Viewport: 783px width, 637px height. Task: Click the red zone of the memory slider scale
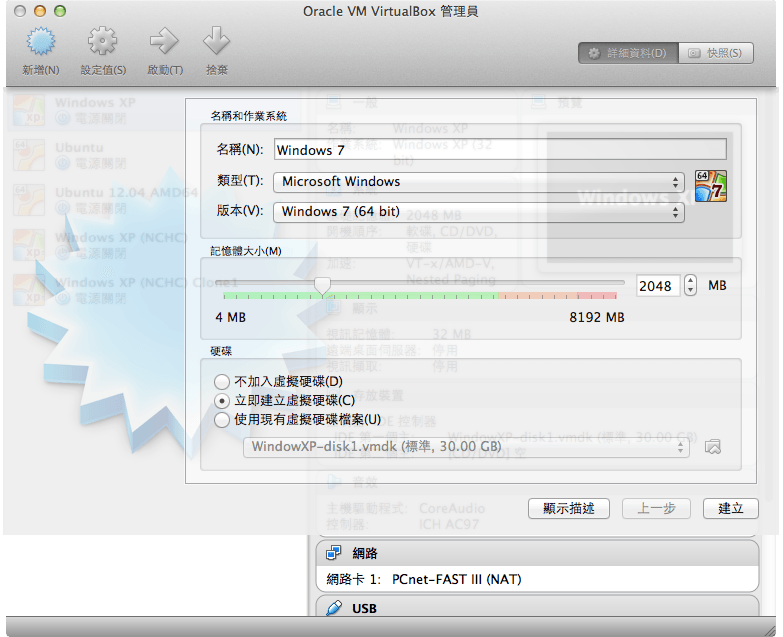pos(597,296)
